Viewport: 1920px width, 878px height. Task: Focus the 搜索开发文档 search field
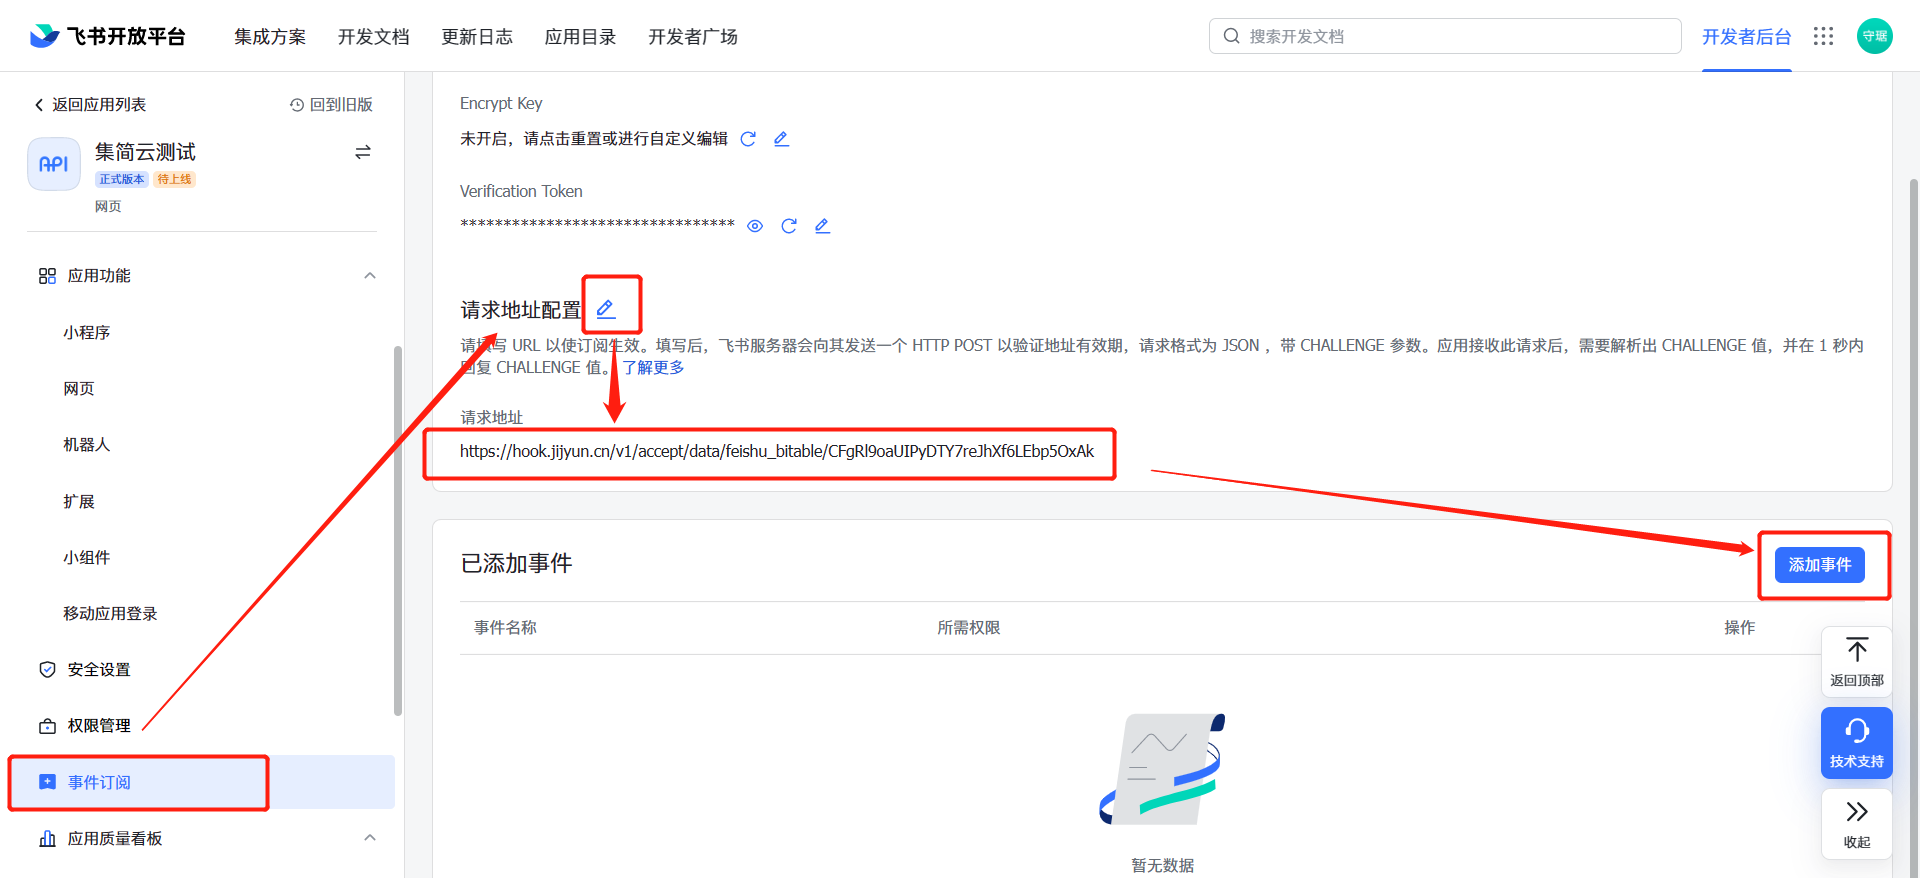1445,36
